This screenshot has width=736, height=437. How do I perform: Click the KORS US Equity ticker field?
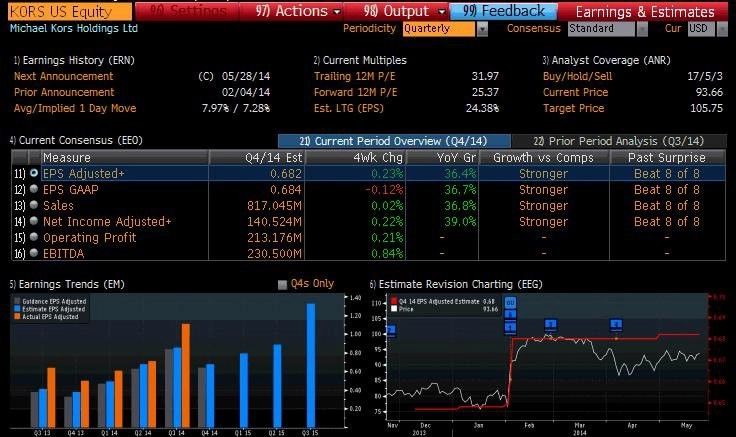click(70, 11)
